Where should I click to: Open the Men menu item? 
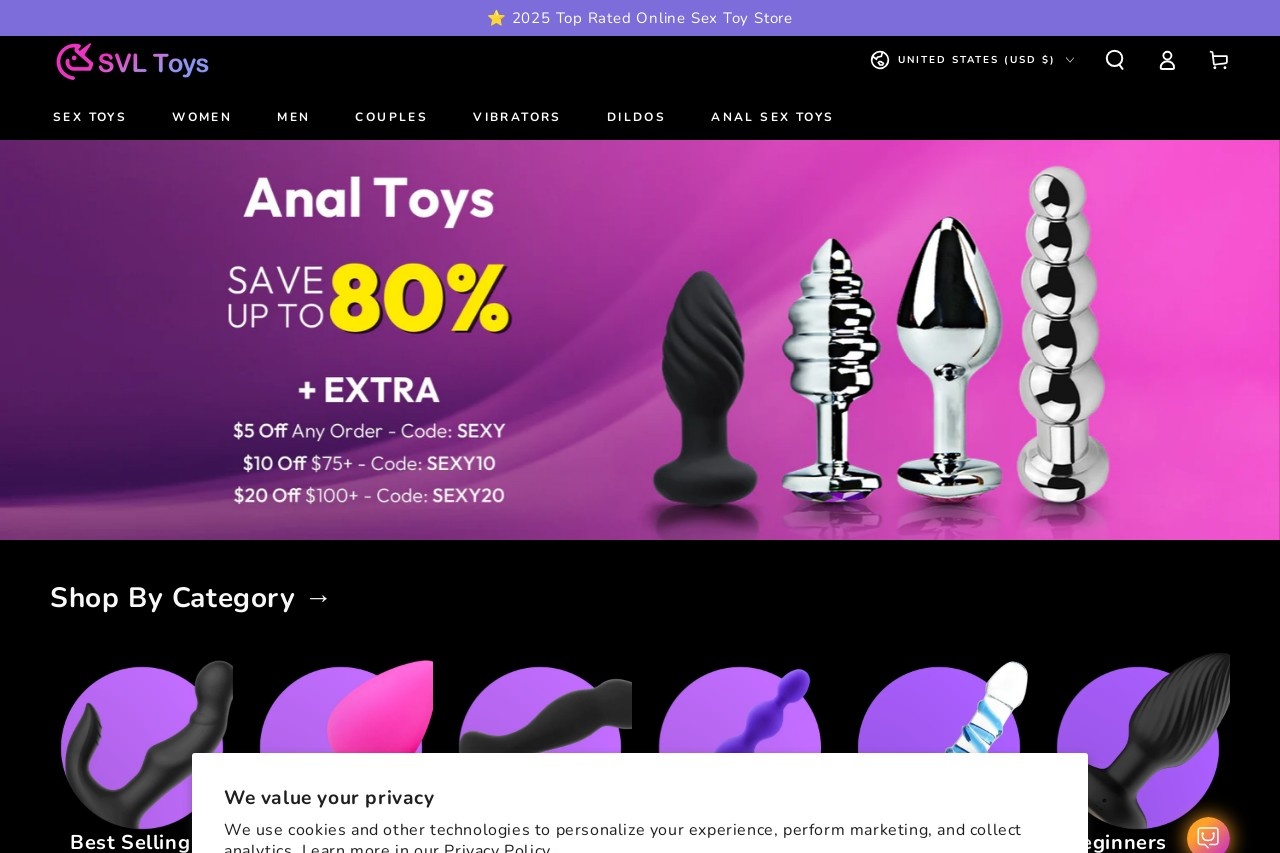point(293,117)
